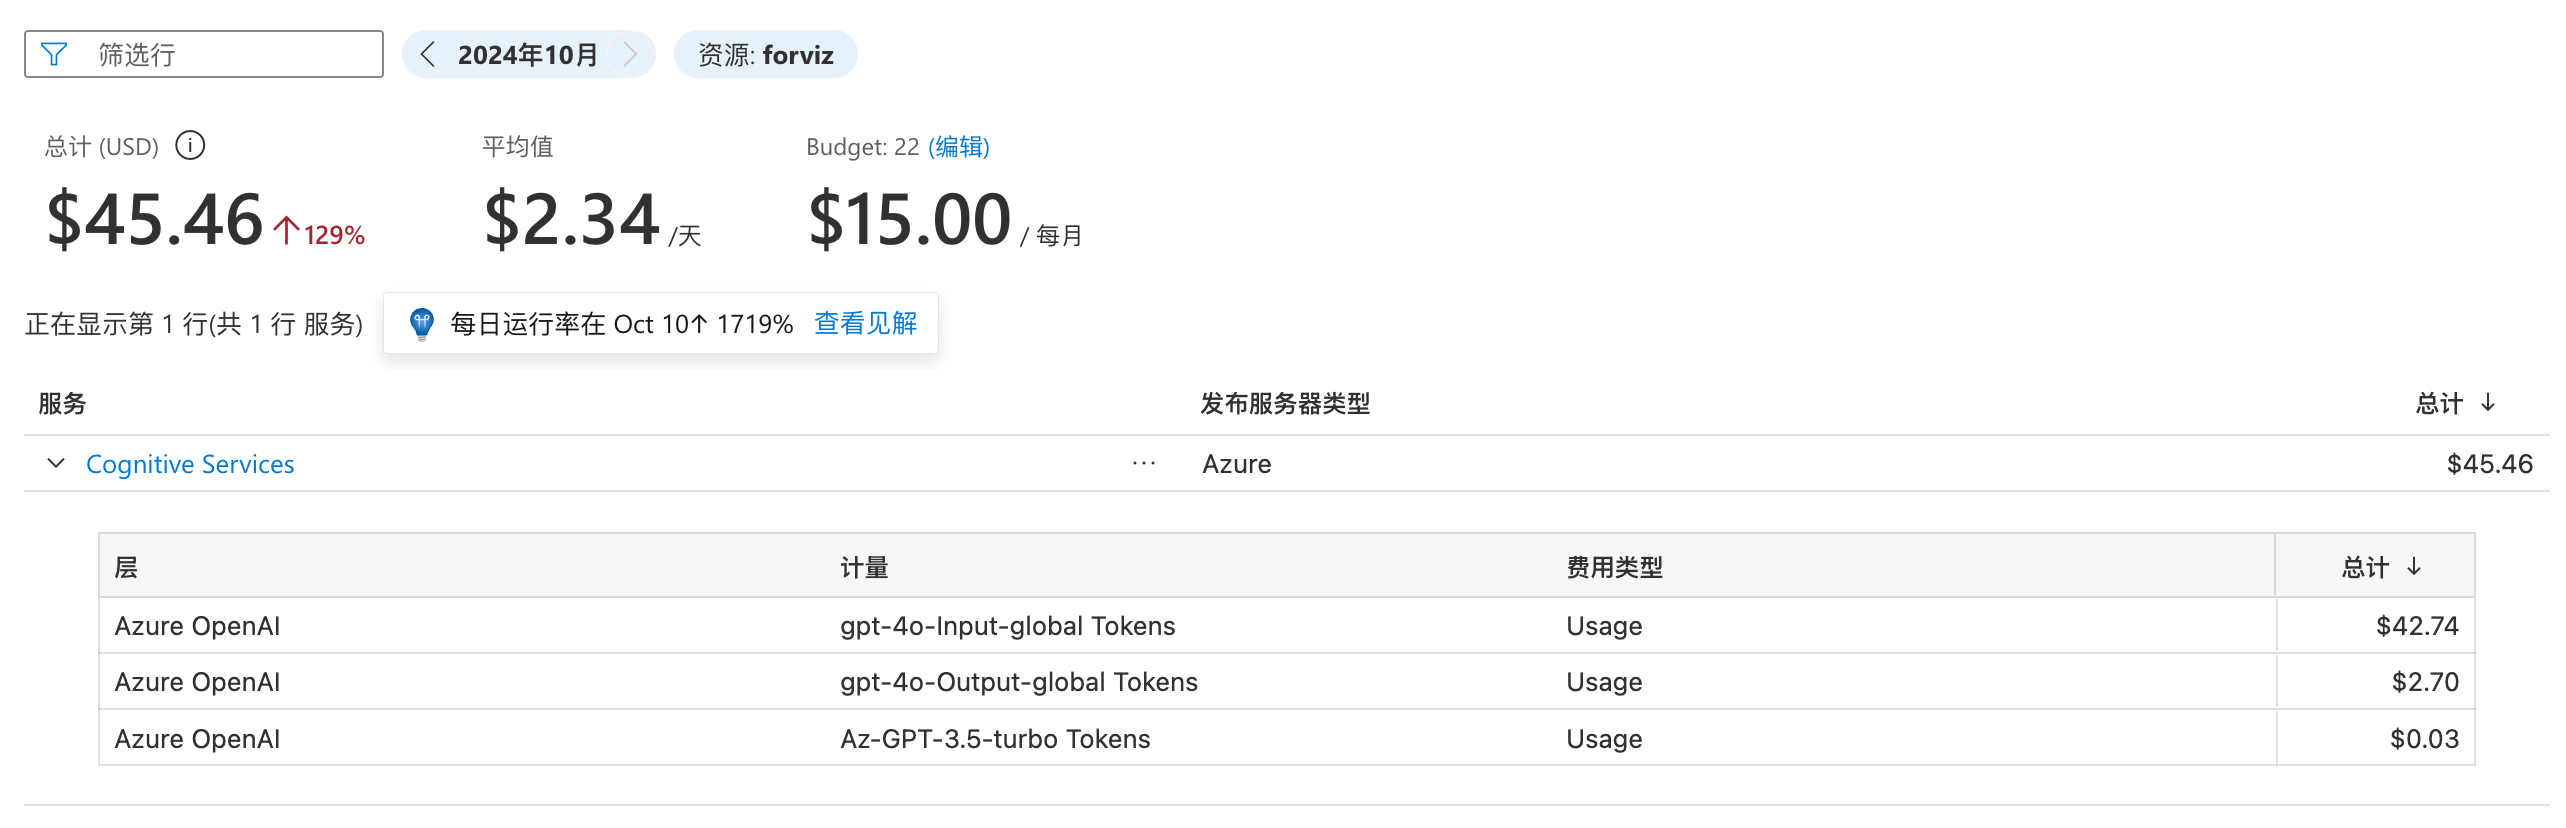Click the sort arrow in the nested 总计 header

[x=2414, y=567]
